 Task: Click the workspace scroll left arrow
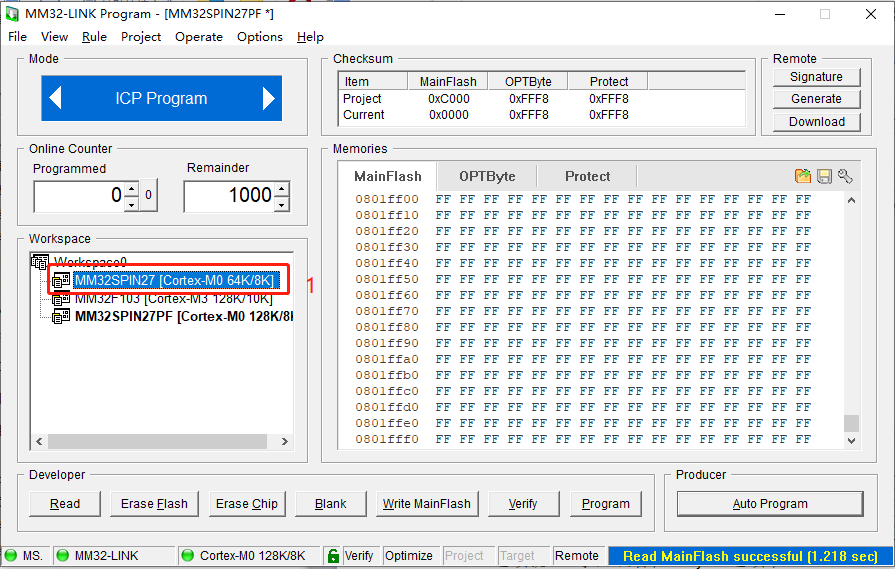click(x=39, y=441)
